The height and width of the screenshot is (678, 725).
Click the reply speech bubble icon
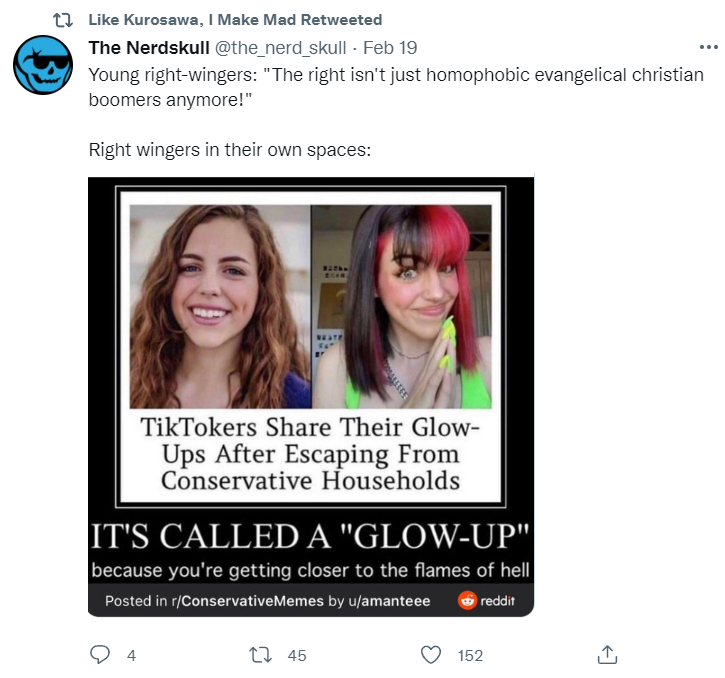tap(100, 655)
